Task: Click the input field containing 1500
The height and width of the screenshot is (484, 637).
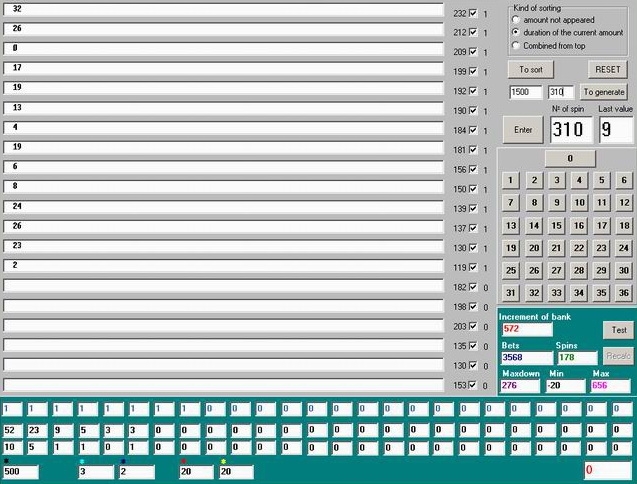Action: [526, 92]
